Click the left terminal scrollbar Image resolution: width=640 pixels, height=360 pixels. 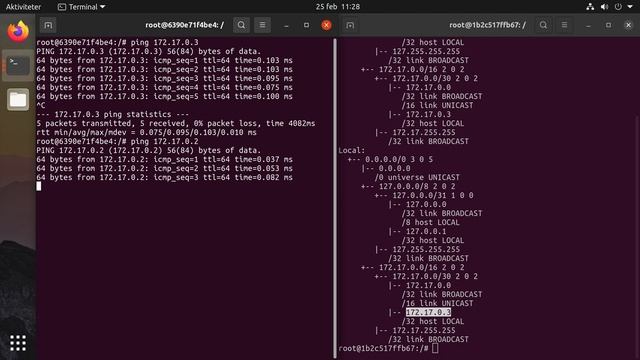tap(335, 198)
